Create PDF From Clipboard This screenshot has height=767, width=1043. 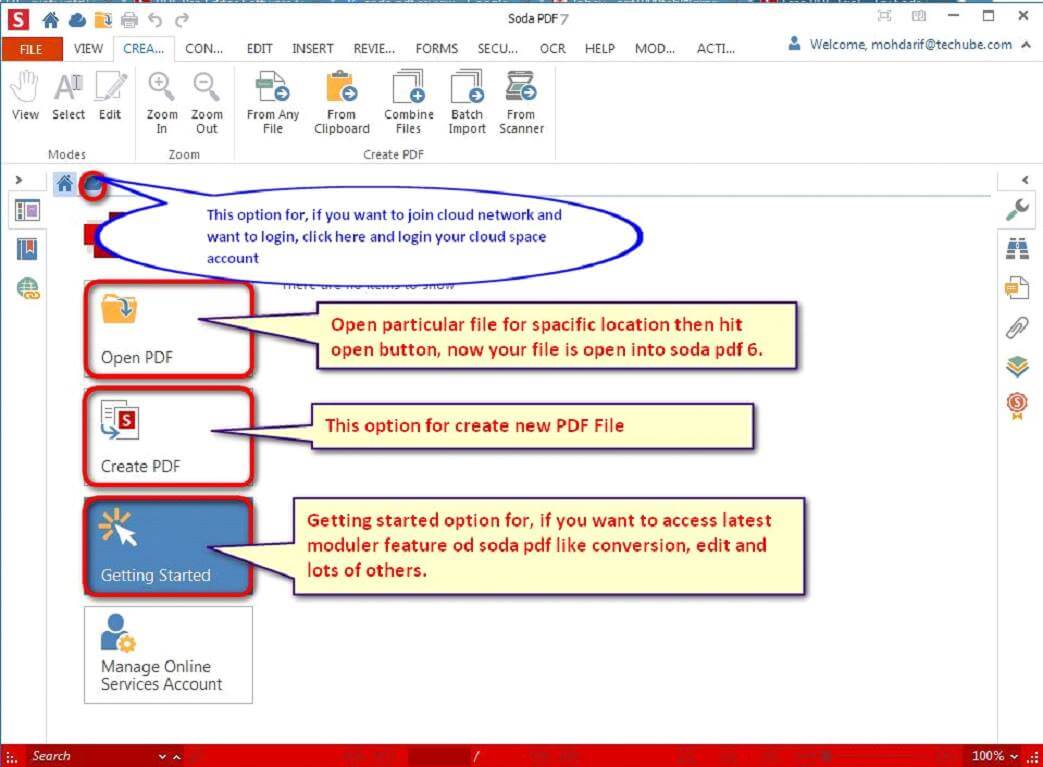[342, 103]
